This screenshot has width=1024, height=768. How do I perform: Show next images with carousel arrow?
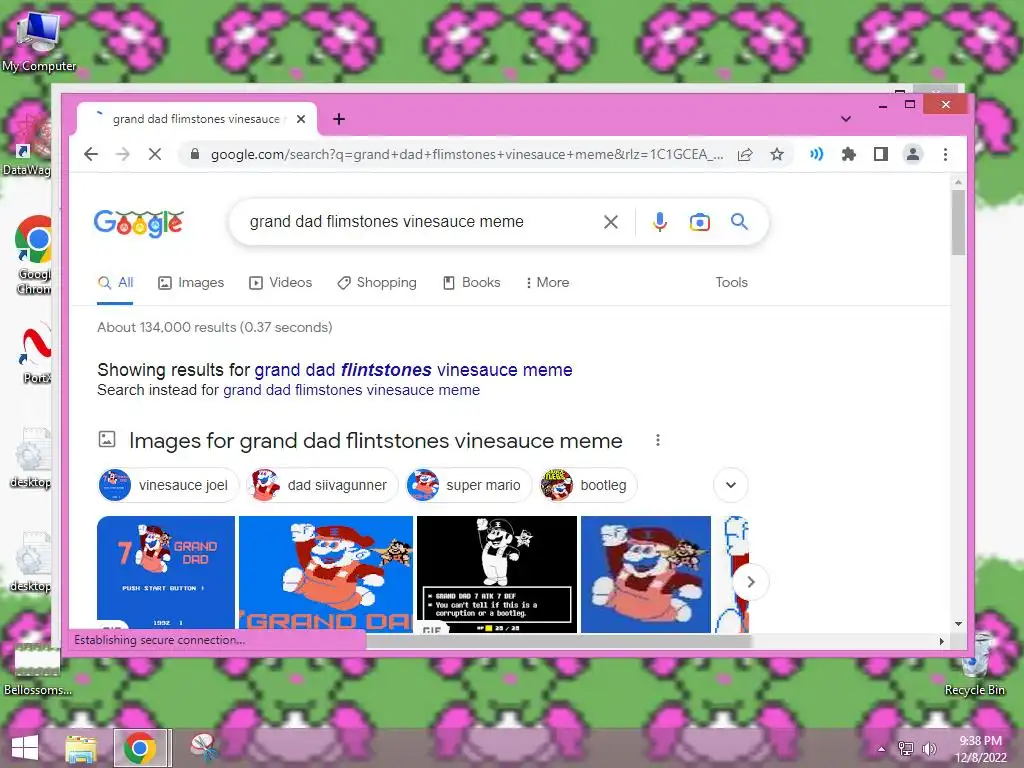[750, 581]
